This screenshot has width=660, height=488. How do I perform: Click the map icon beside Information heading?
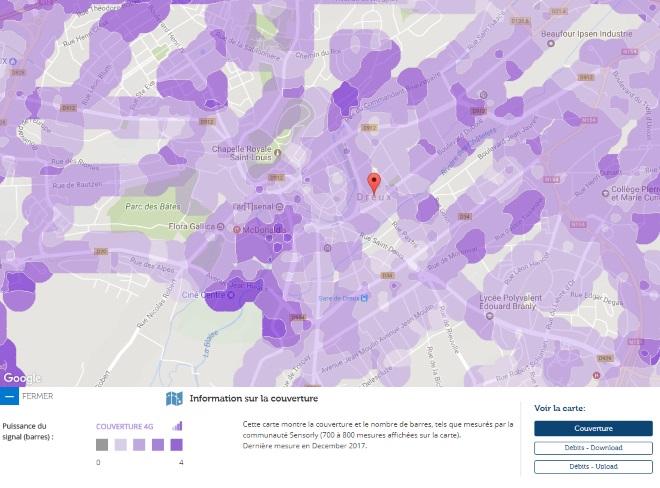click(174, 398)
